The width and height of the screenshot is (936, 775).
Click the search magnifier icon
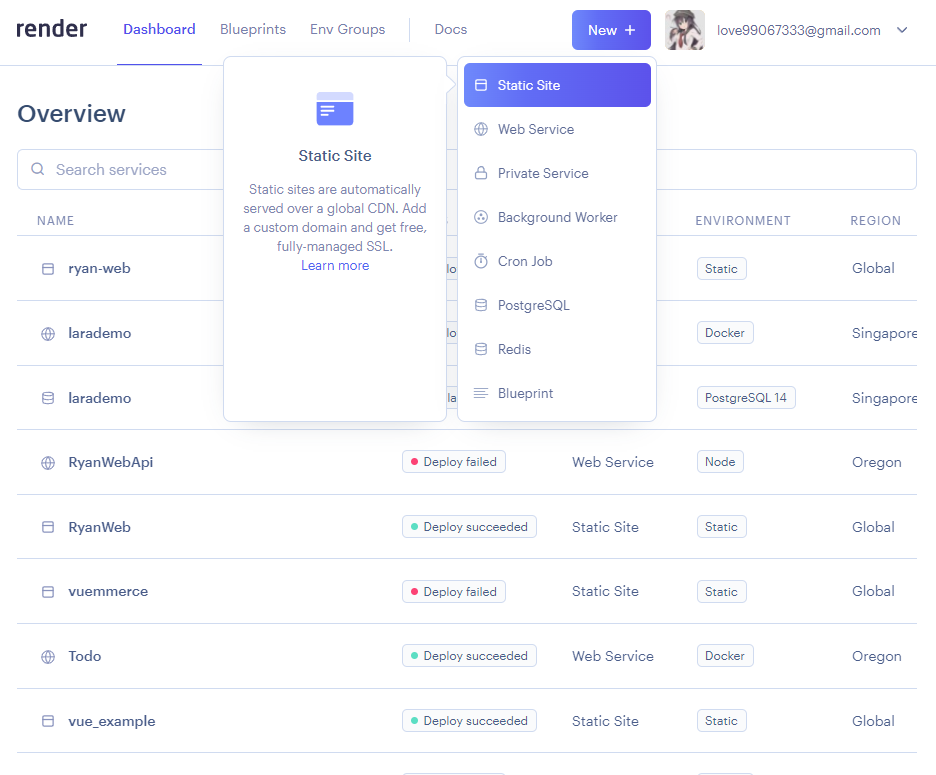[x=38, y=169]
